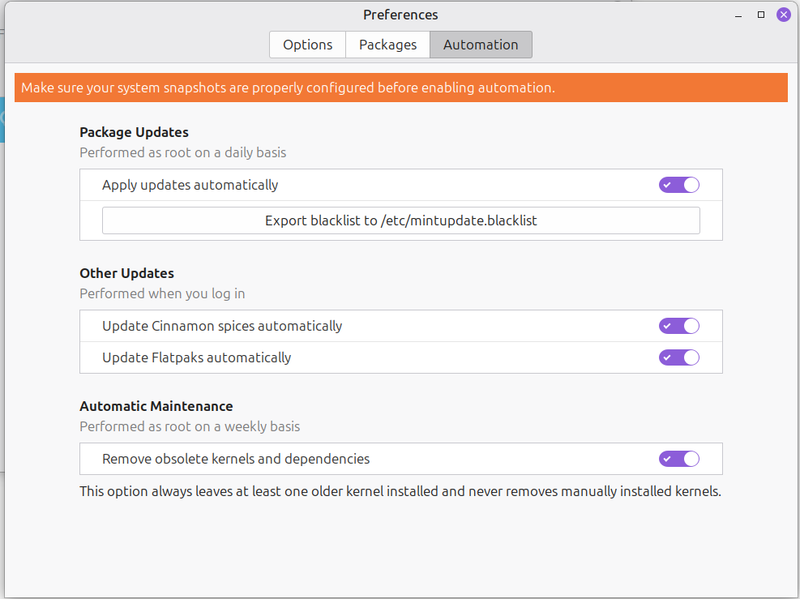Screen dimensions: 800x599
Task: Disable Update Cinnamon spices automatically
Action: (679, 326)
